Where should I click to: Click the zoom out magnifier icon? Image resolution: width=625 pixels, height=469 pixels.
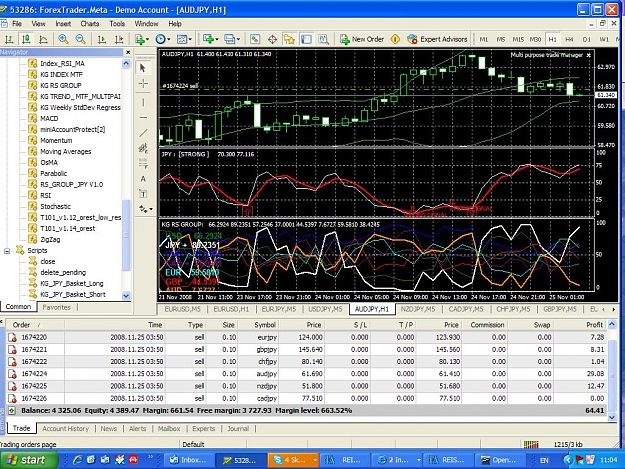pyautogui.click(x=81, y=39)
